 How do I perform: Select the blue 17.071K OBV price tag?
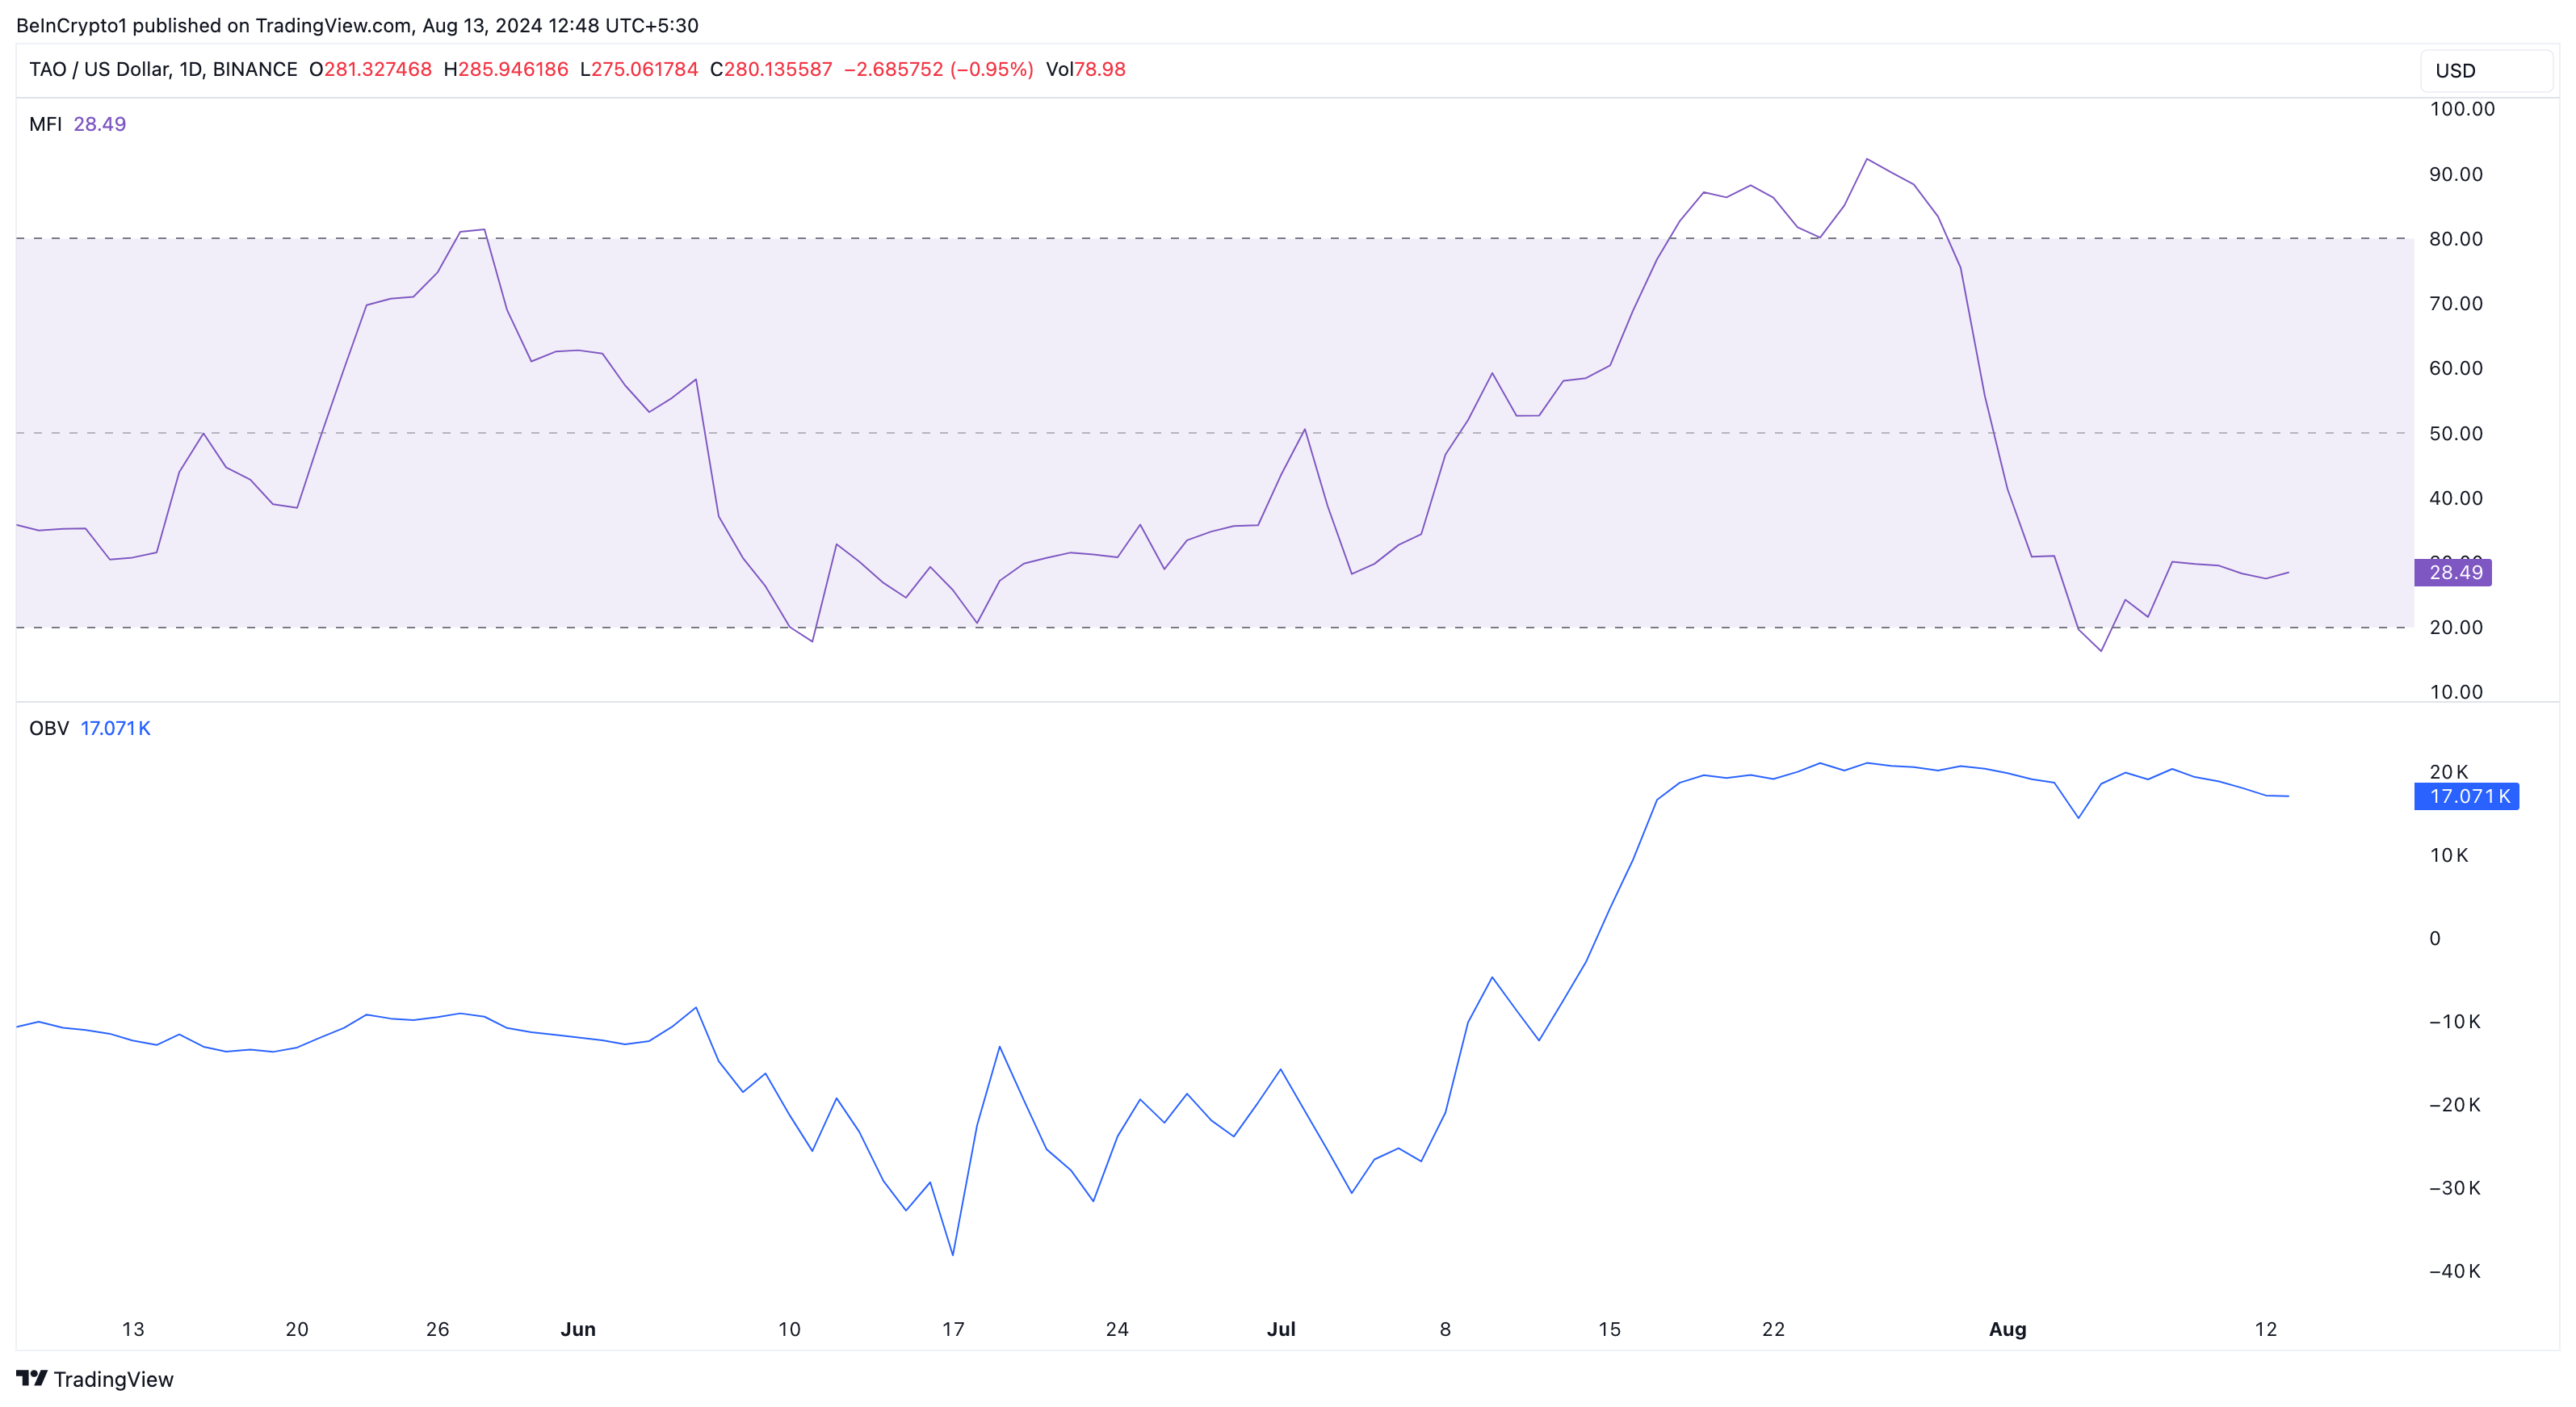2468,796
